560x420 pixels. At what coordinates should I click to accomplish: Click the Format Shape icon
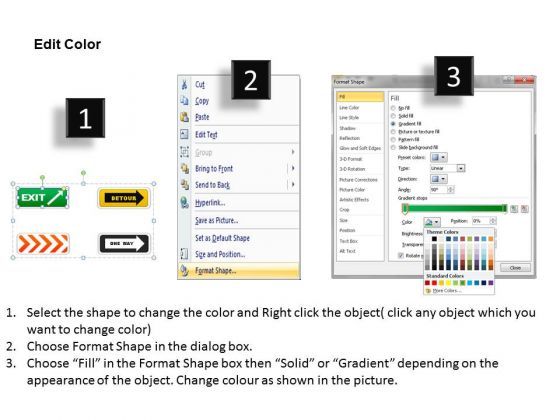(x=184, y=270)
